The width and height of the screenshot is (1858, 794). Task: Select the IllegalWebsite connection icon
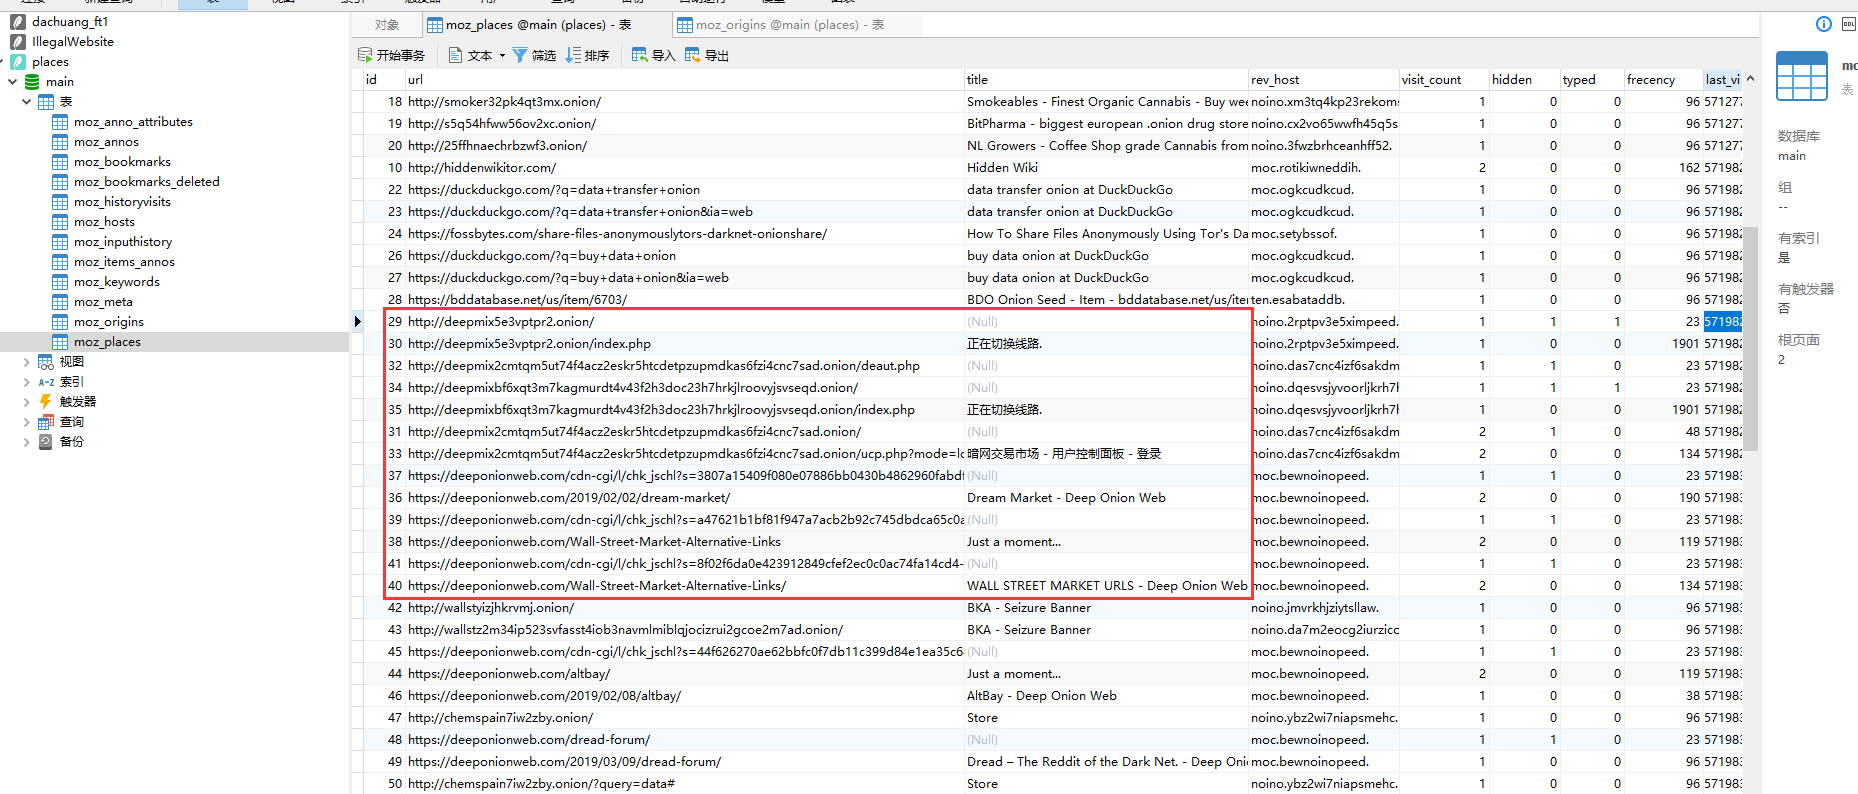tap(18, 41)
